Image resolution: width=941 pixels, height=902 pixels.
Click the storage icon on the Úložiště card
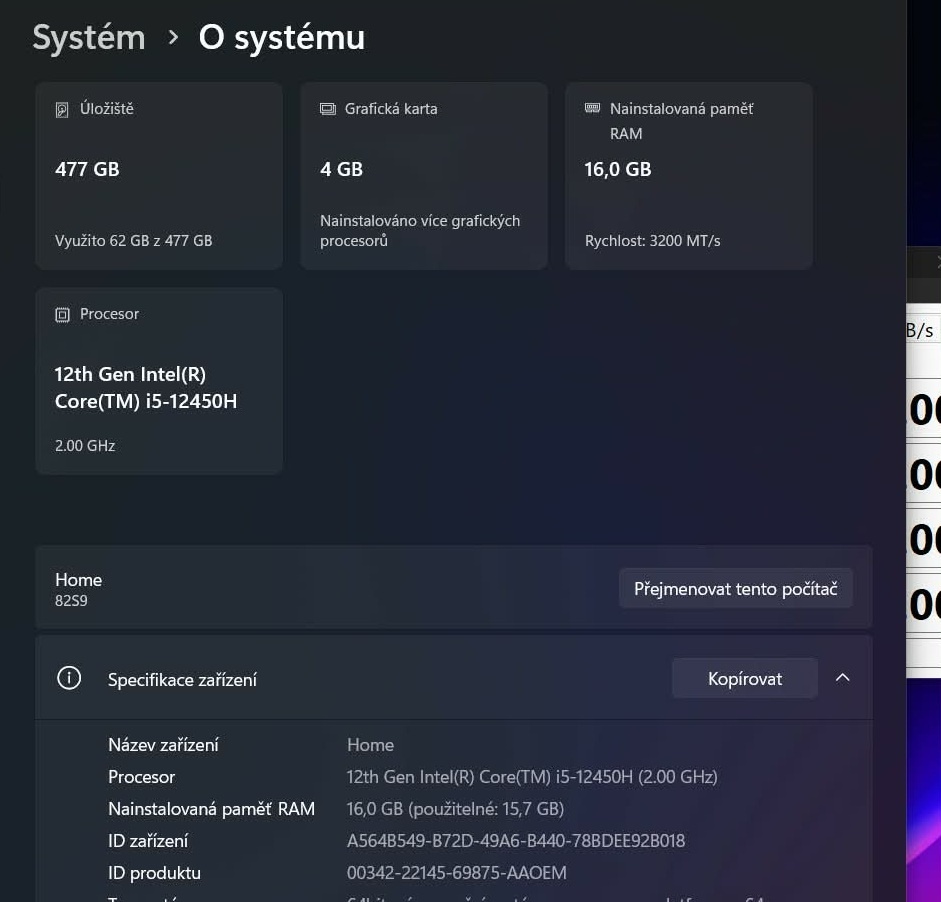coord(64,108)
